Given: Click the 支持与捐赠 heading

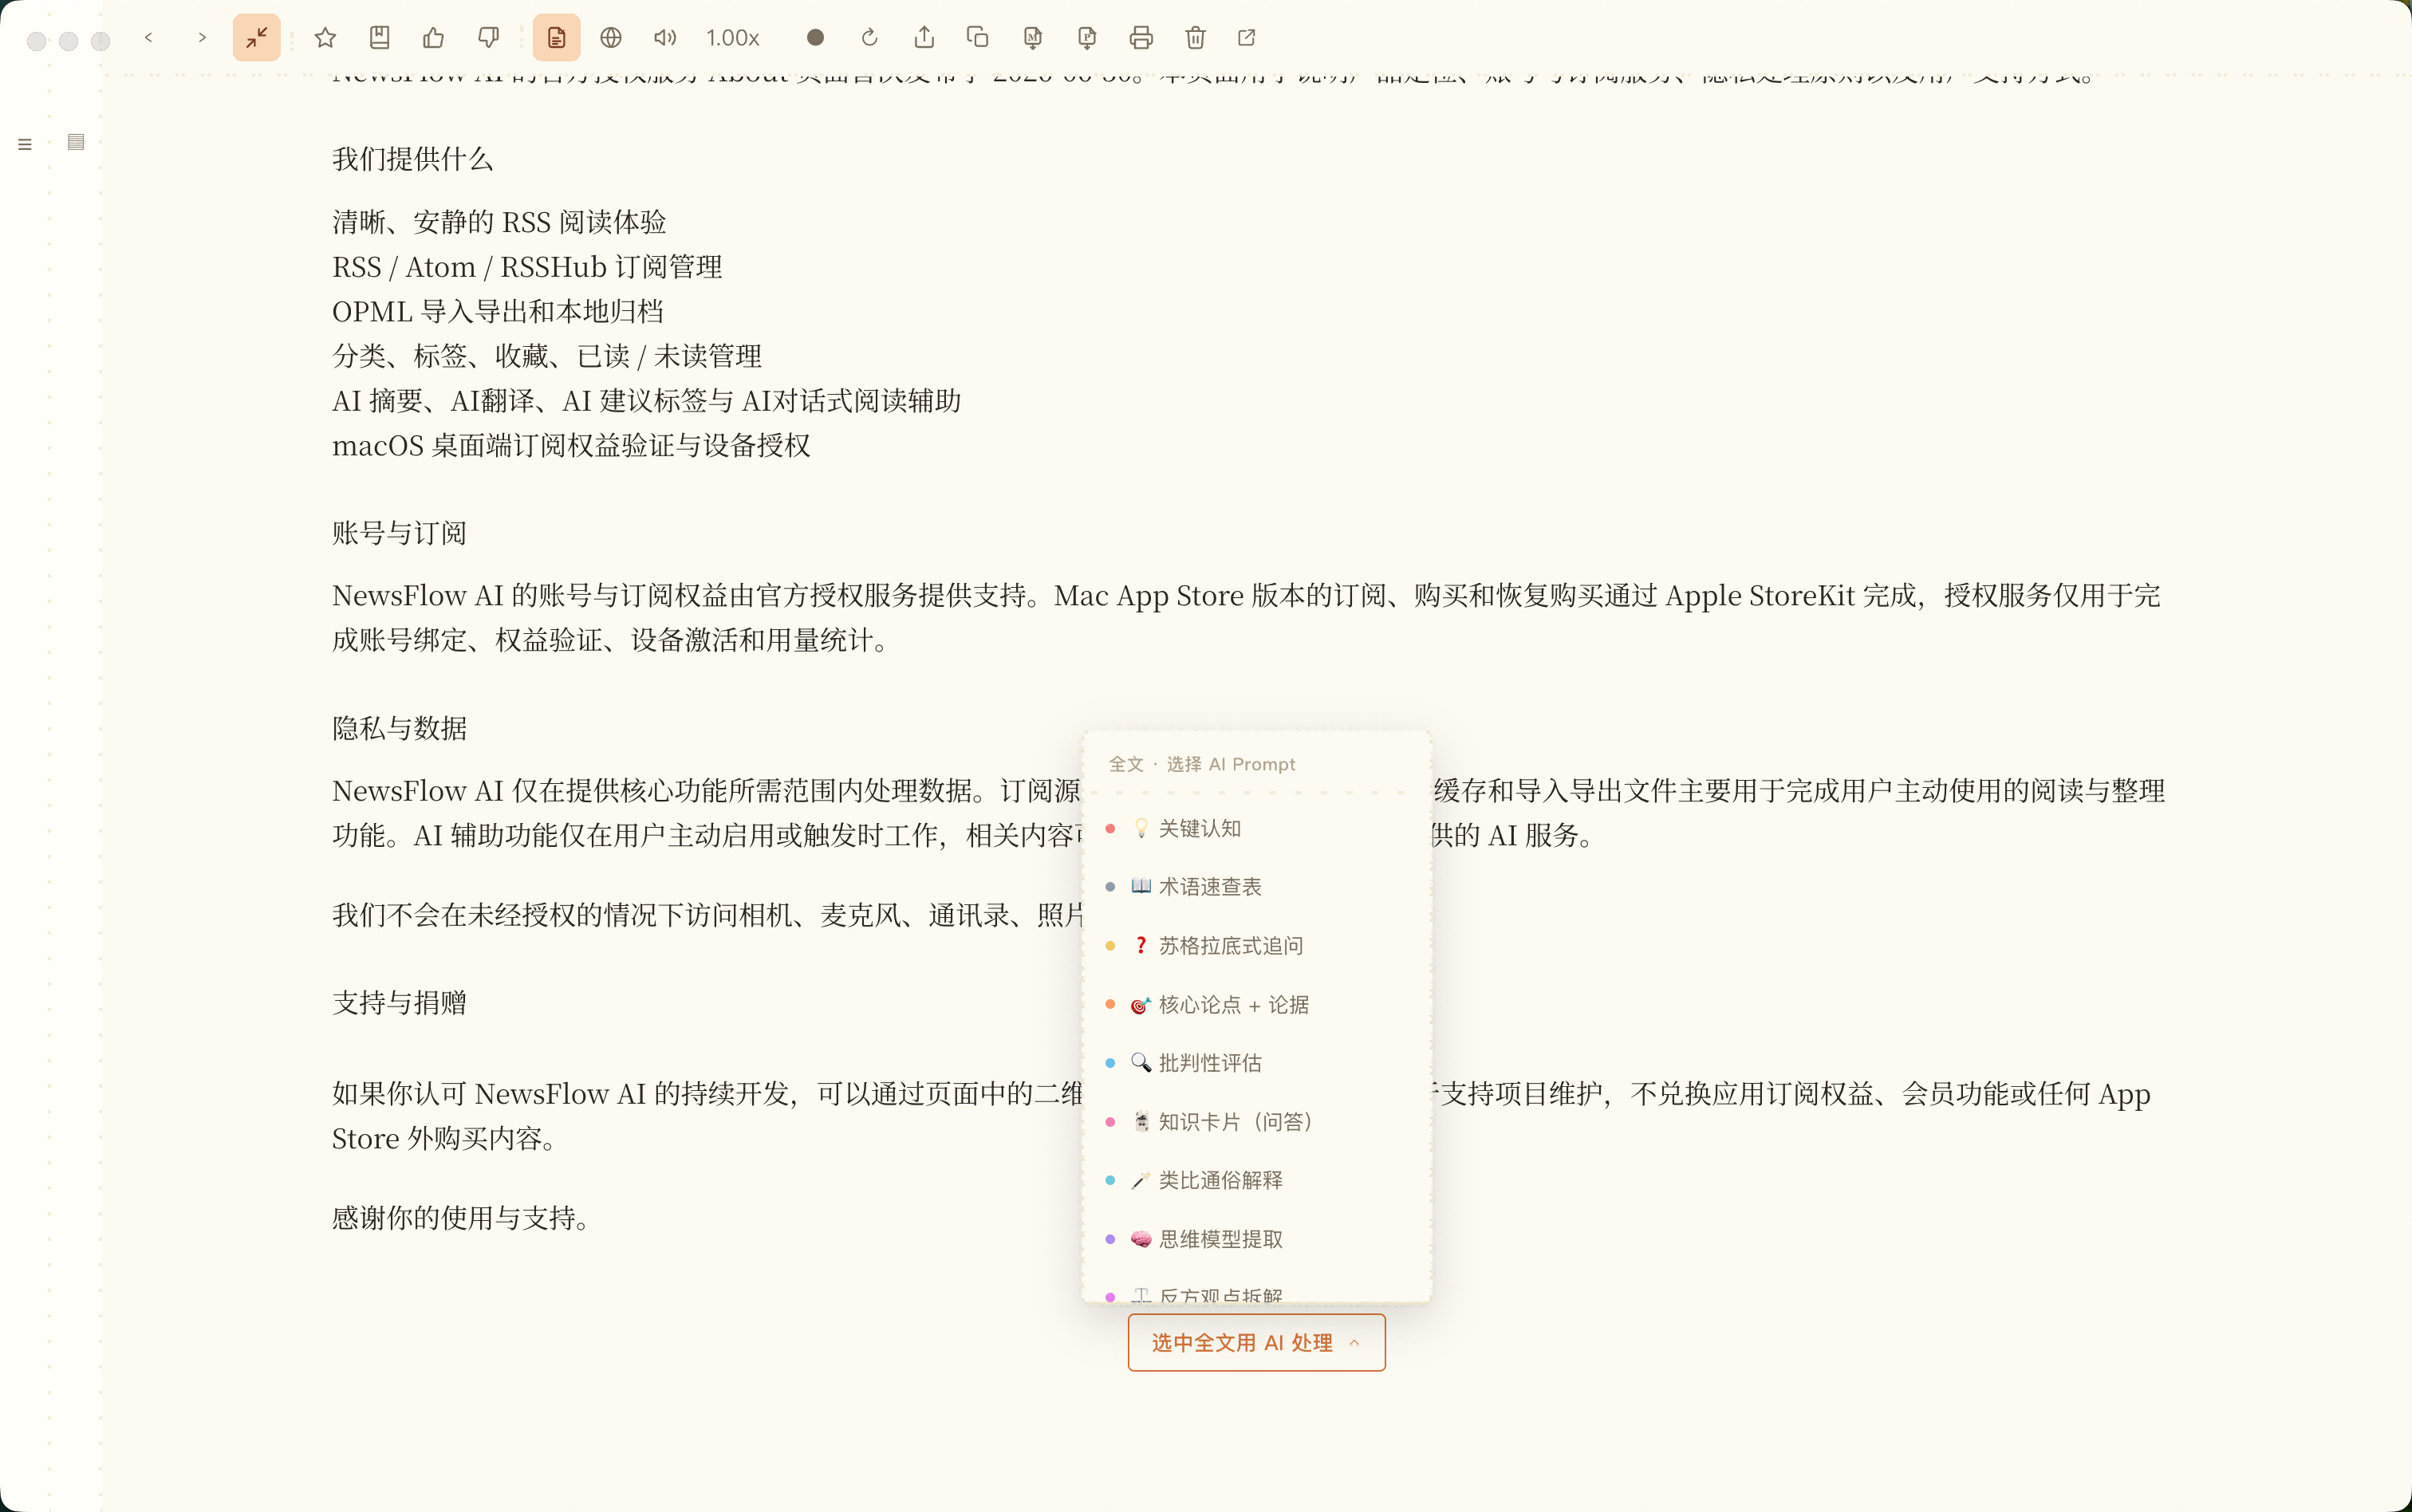Looking at the screenshot, I should (399, 1003).
